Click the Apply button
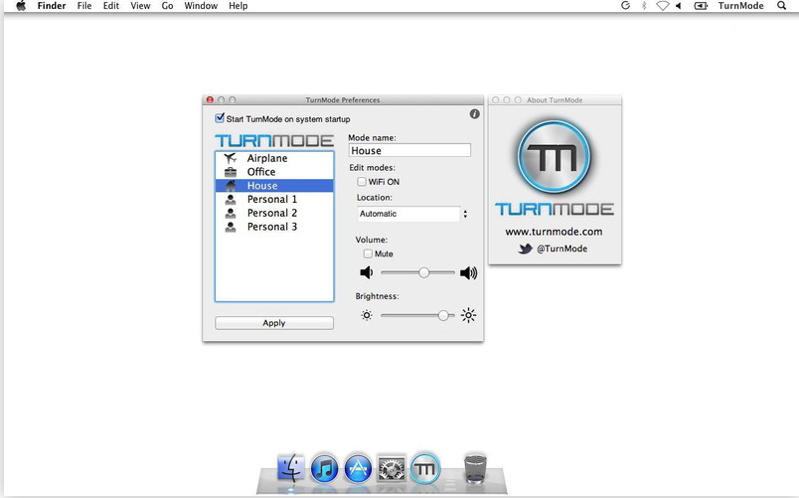Image resolution: width=799 pixels, height=498 pixels. [274, 323]
